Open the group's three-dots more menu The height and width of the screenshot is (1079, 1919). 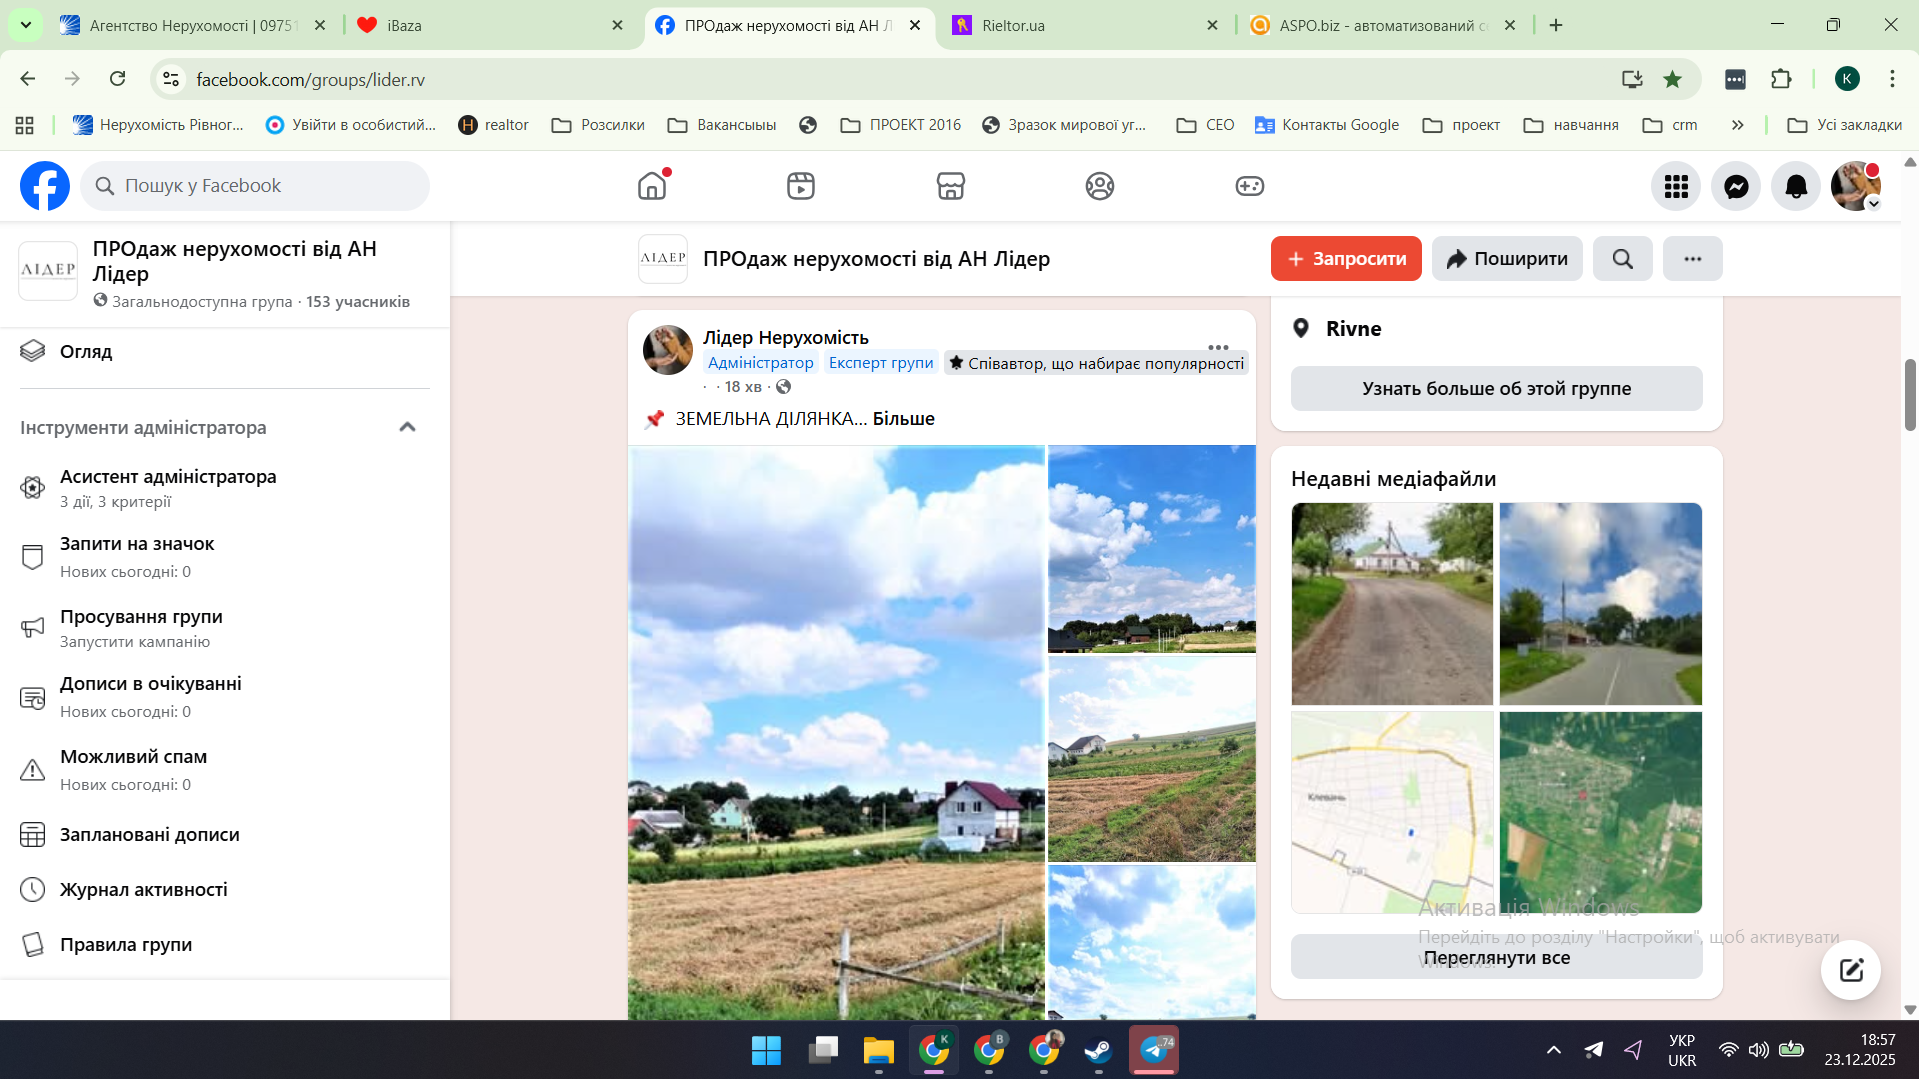[x=1692, y=259]
